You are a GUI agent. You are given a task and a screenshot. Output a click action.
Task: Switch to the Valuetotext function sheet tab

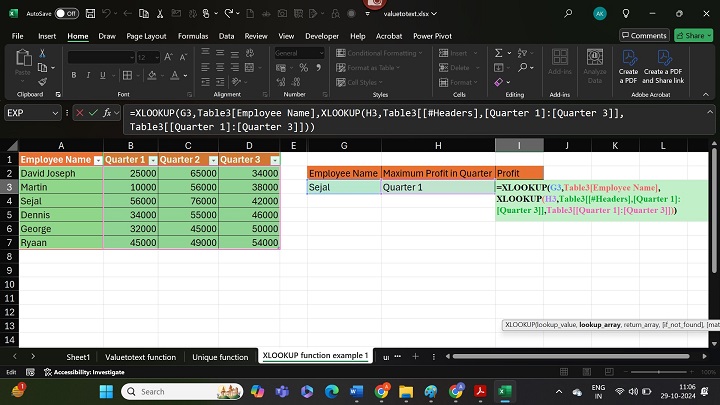coord(140,356)
